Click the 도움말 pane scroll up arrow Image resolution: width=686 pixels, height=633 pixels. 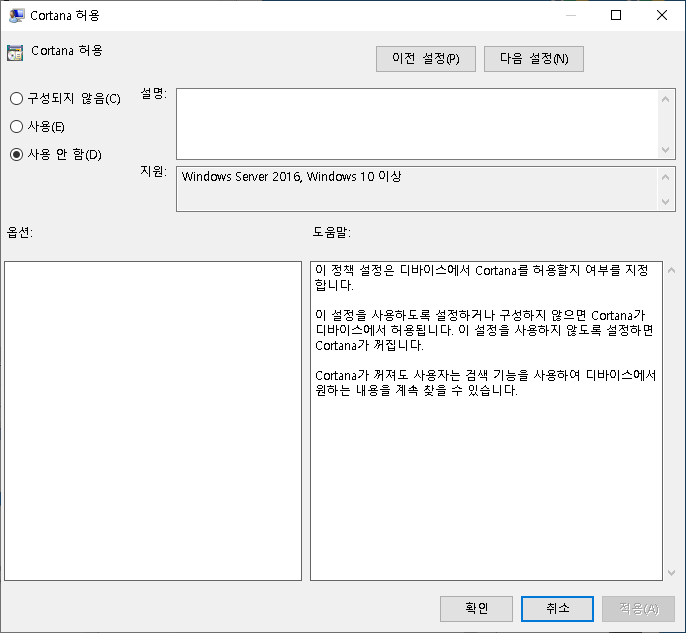(x=672, y=270)
